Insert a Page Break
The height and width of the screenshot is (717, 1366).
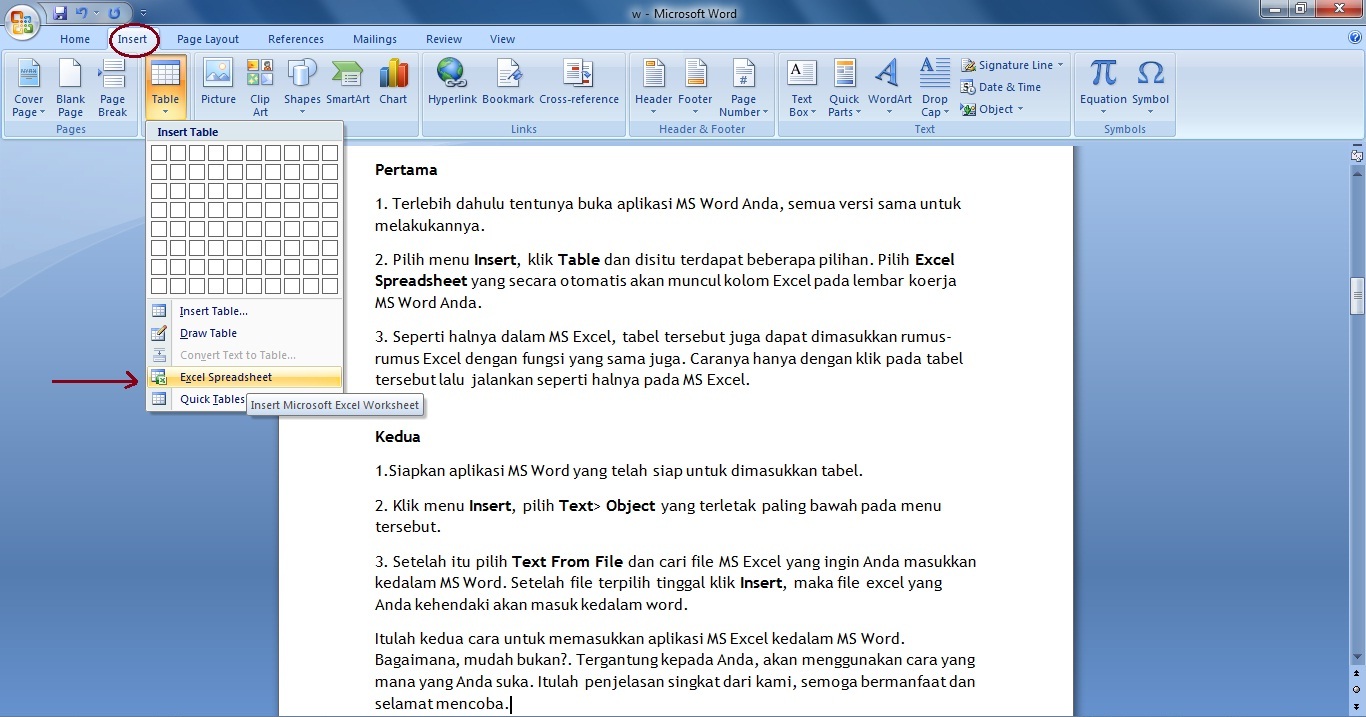tap(112, 88)
